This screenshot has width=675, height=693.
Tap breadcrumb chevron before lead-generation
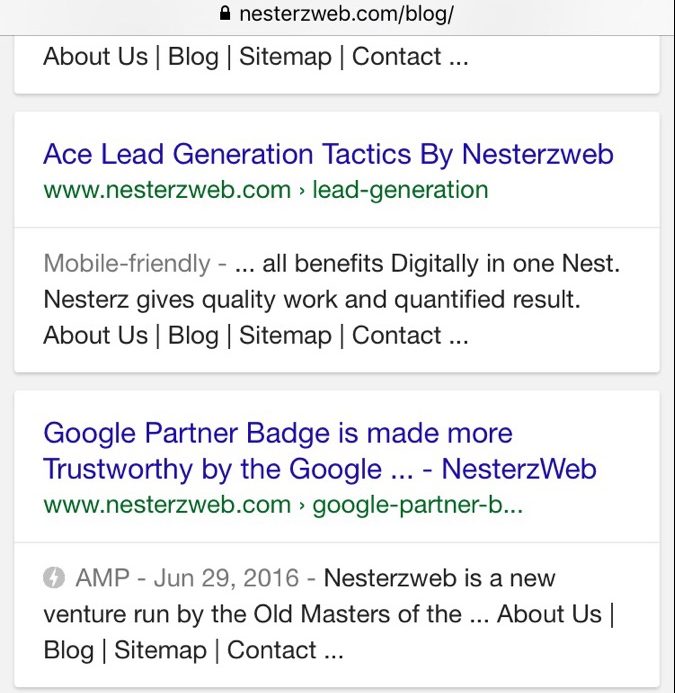pyautogui.click(x=302, y=191)
